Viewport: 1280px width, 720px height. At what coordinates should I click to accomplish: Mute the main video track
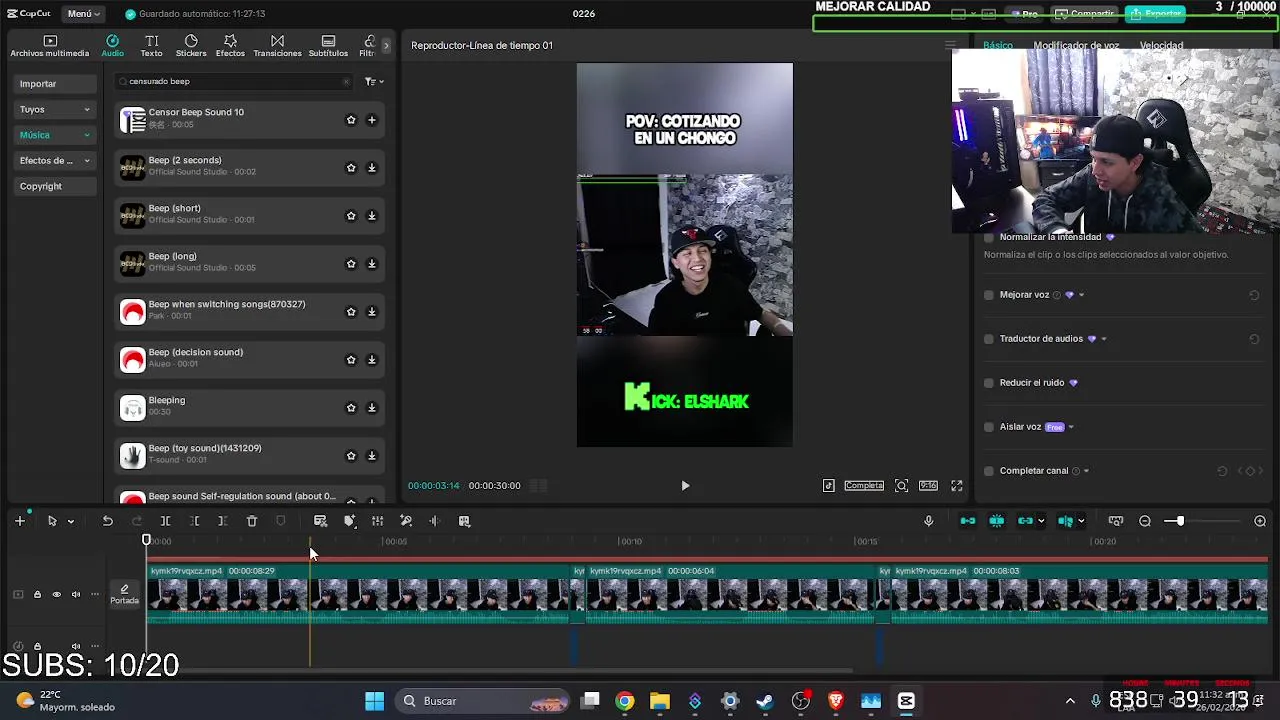76,595
